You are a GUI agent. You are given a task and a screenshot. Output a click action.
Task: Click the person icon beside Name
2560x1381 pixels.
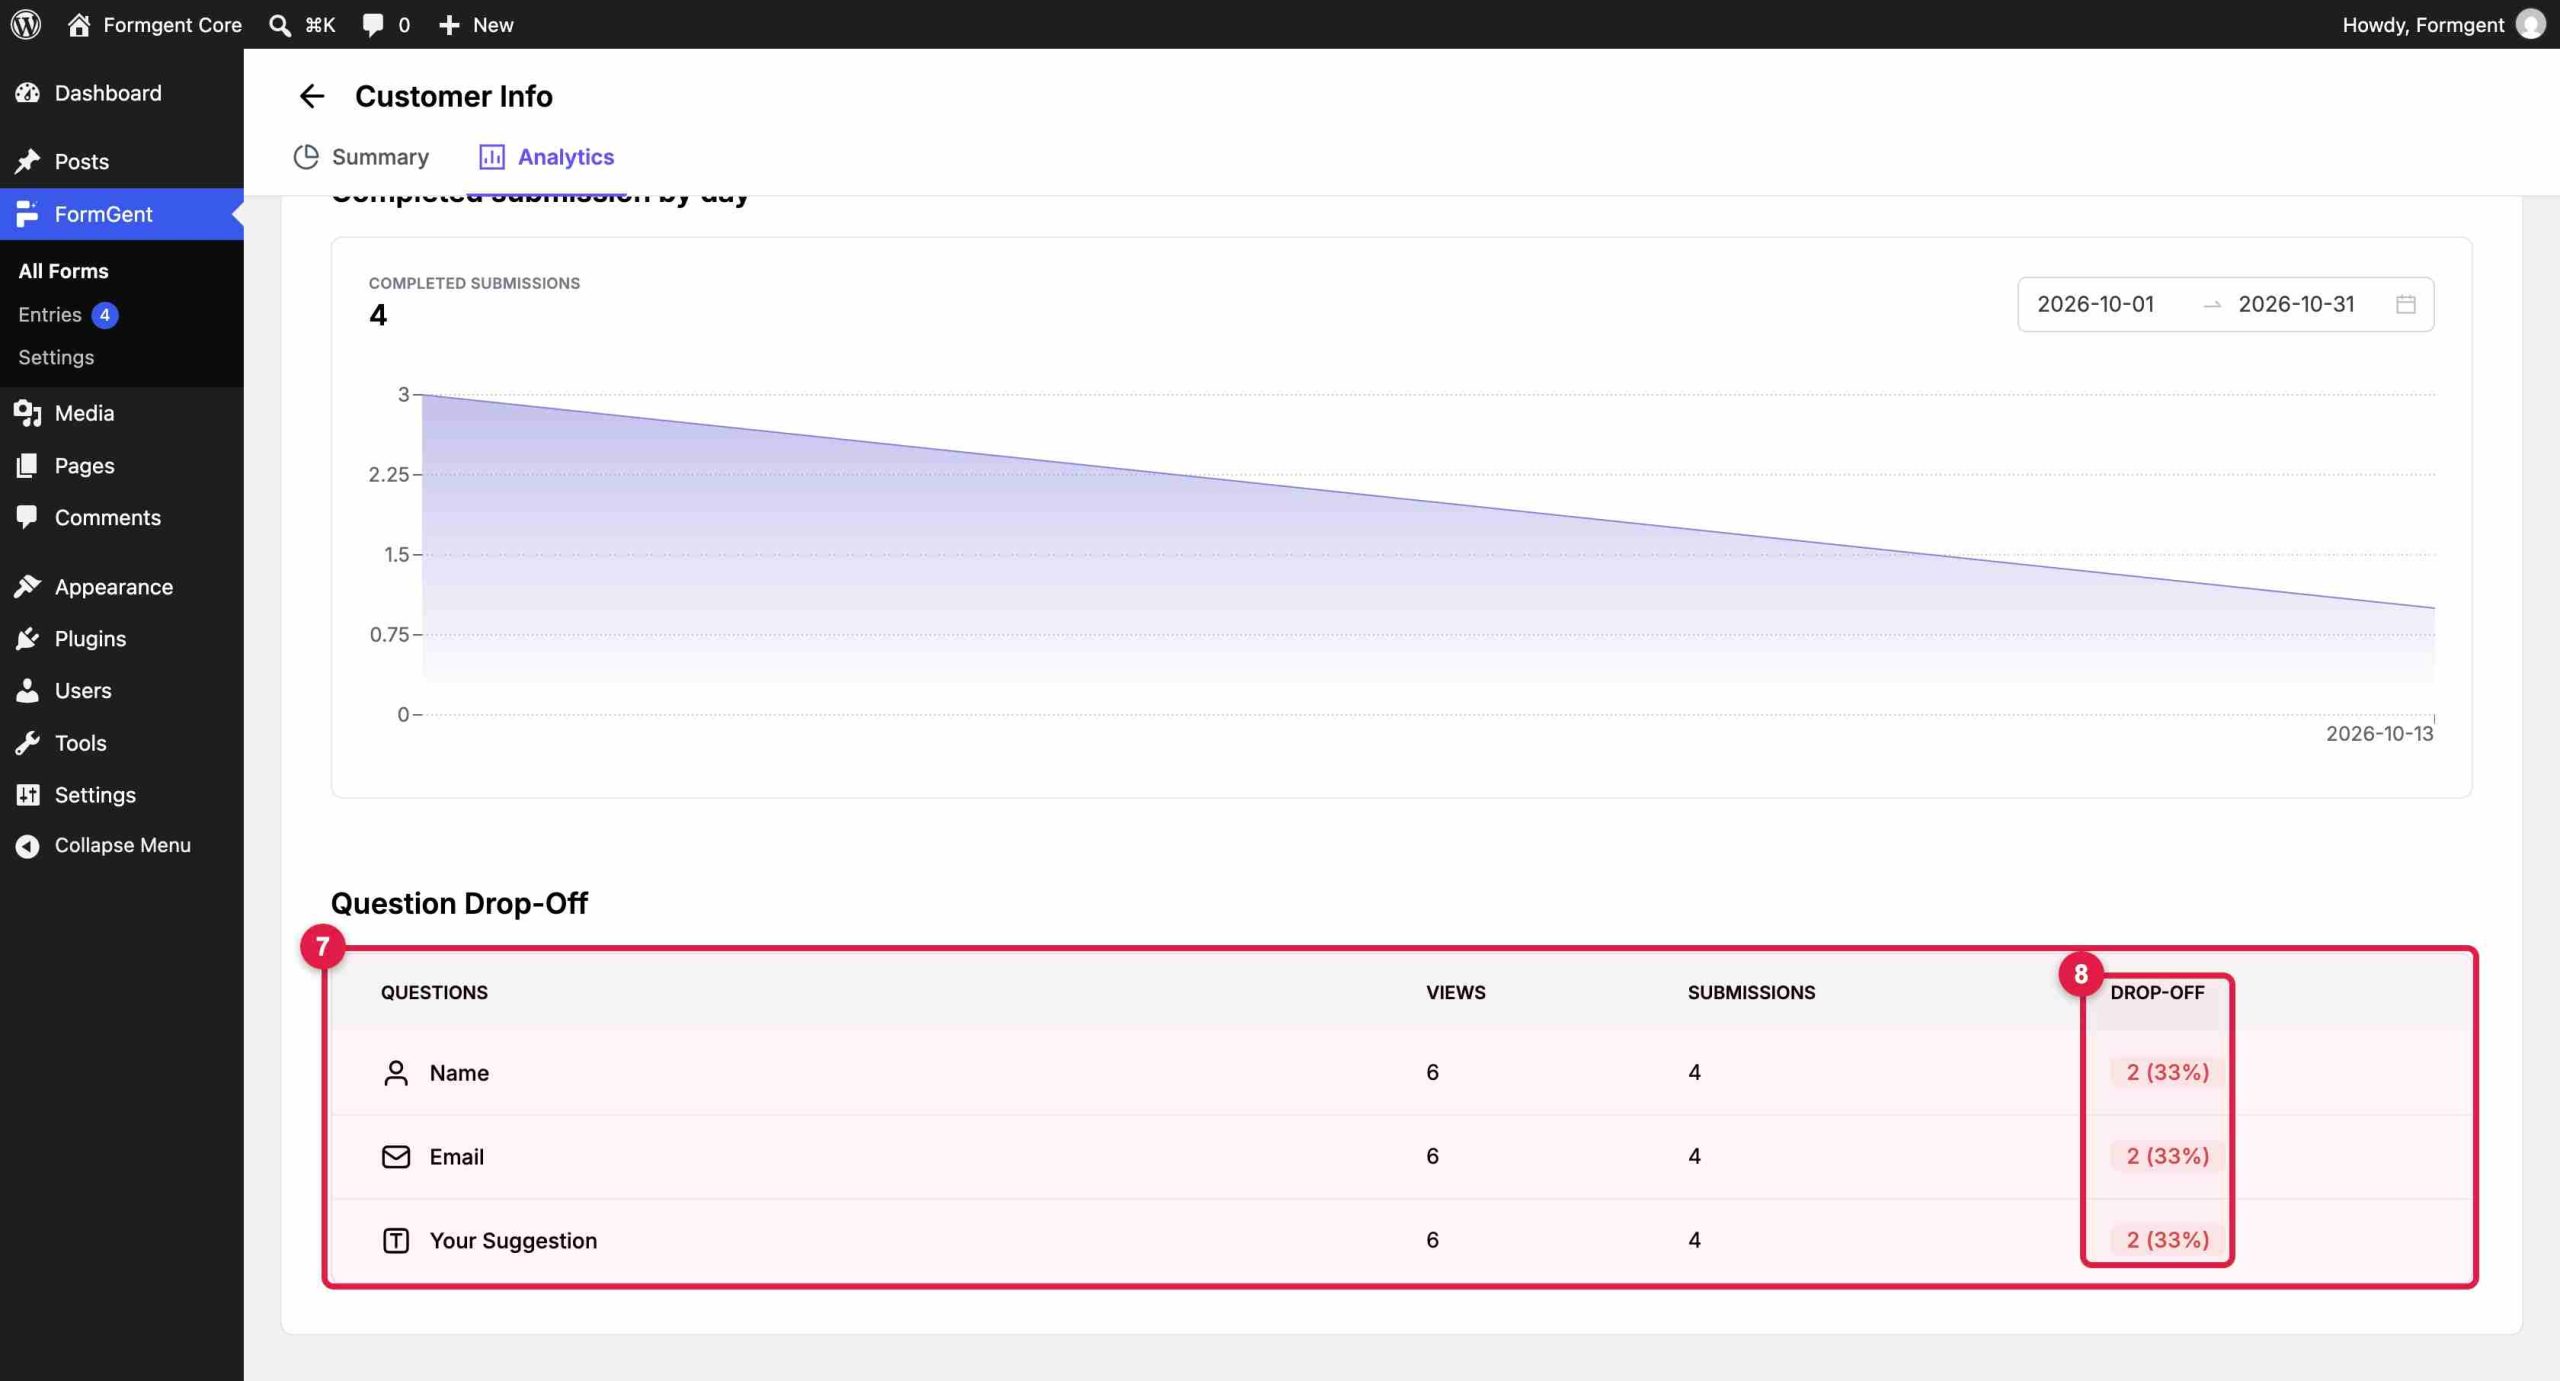pos(396,1072)
